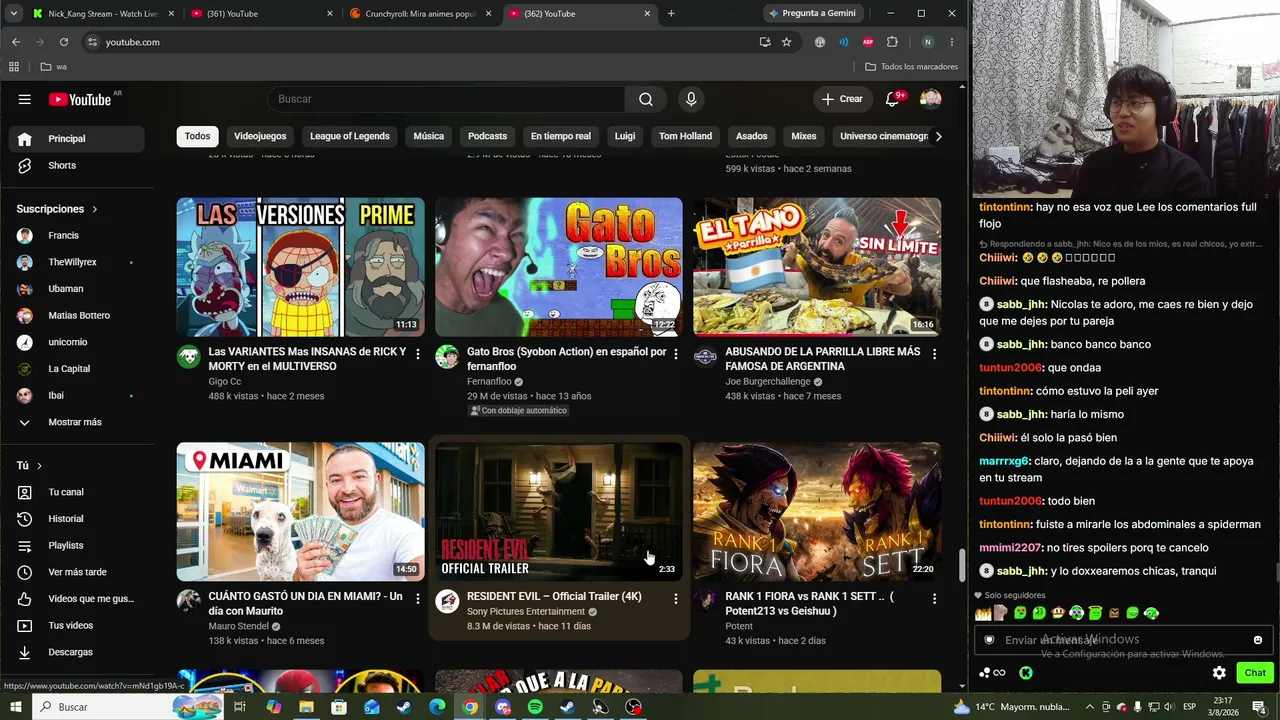Screen dimensions: 1280x720
Task: Open the Chrome apps grid in bookmarks bar
Action: (x=14, y=67)
